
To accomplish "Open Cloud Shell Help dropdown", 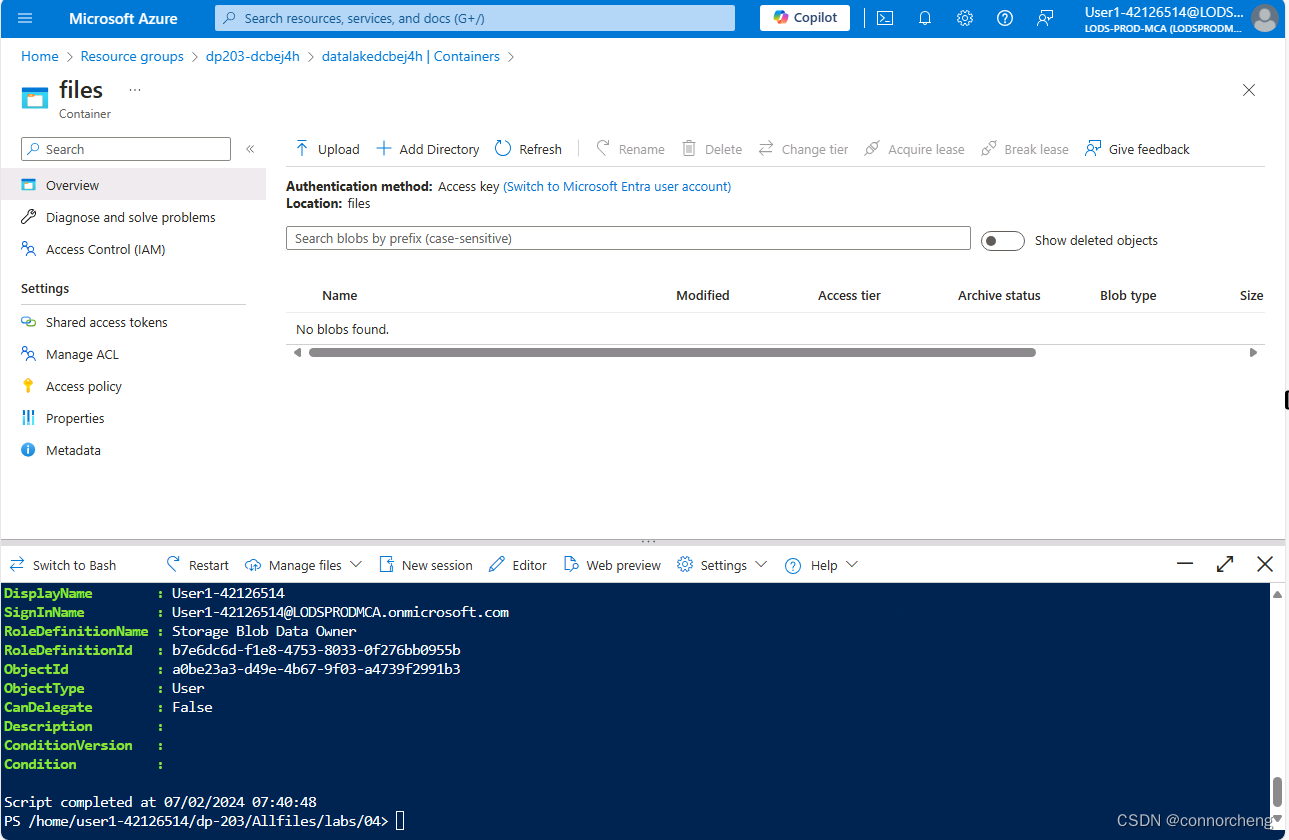I will [x=822, y=565].
